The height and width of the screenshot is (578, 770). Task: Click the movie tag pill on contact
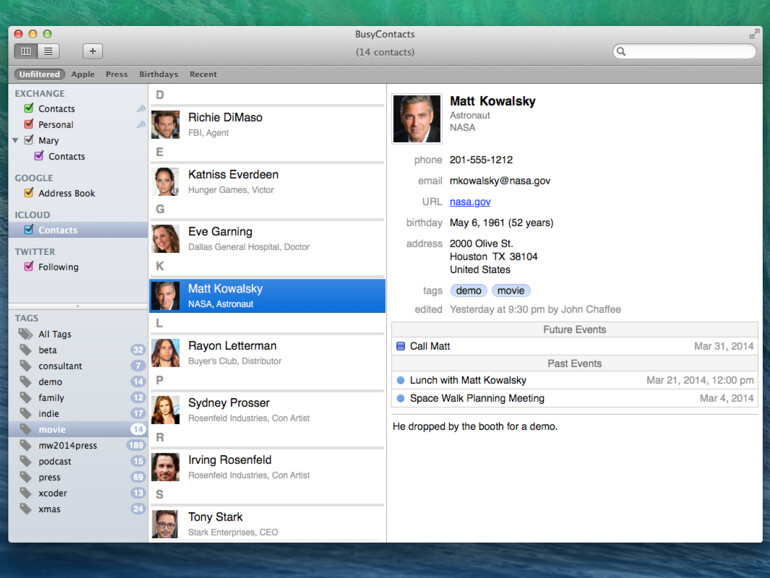click(x=511, y=291)
